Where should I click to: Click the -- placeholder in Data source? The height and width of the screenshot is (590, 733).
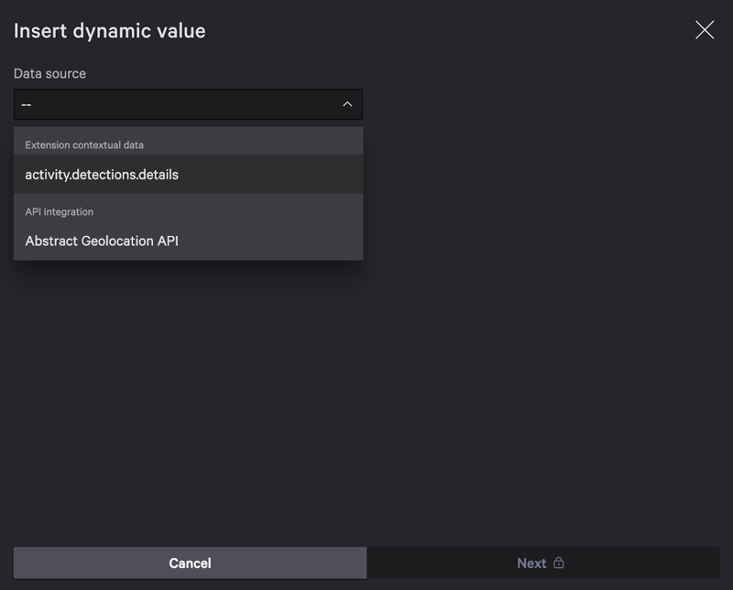27,105
